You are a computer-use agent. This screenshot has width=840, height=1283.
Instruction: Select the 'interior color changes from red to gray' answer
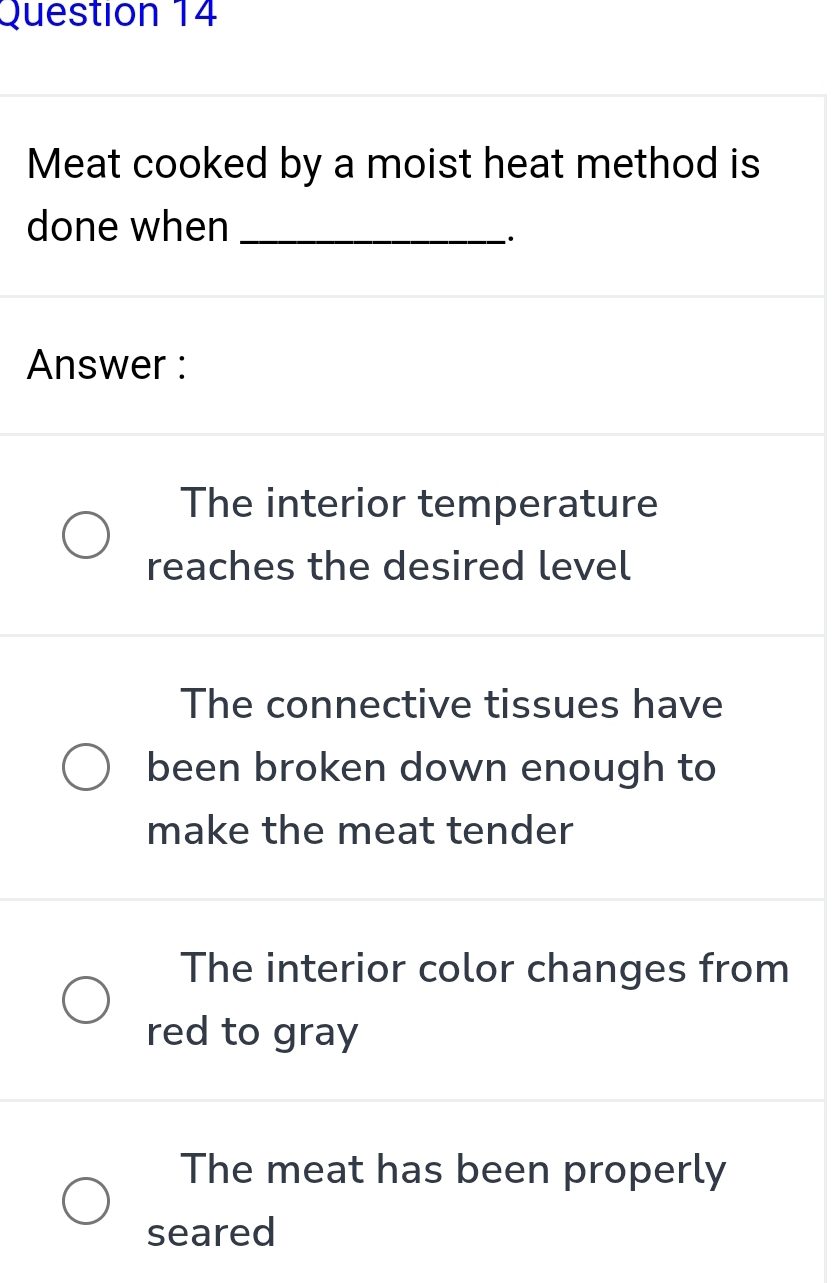point(86,999)
